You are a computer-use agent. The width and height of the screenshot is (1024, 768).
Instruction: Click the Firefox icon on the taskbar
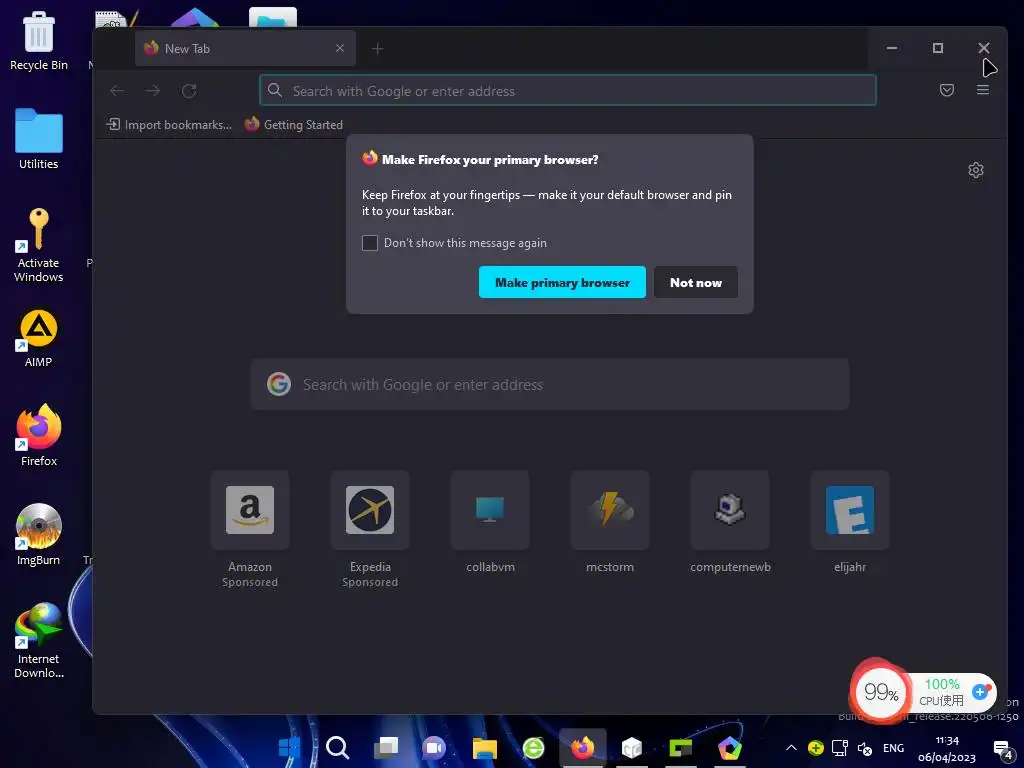pos(583,747)
